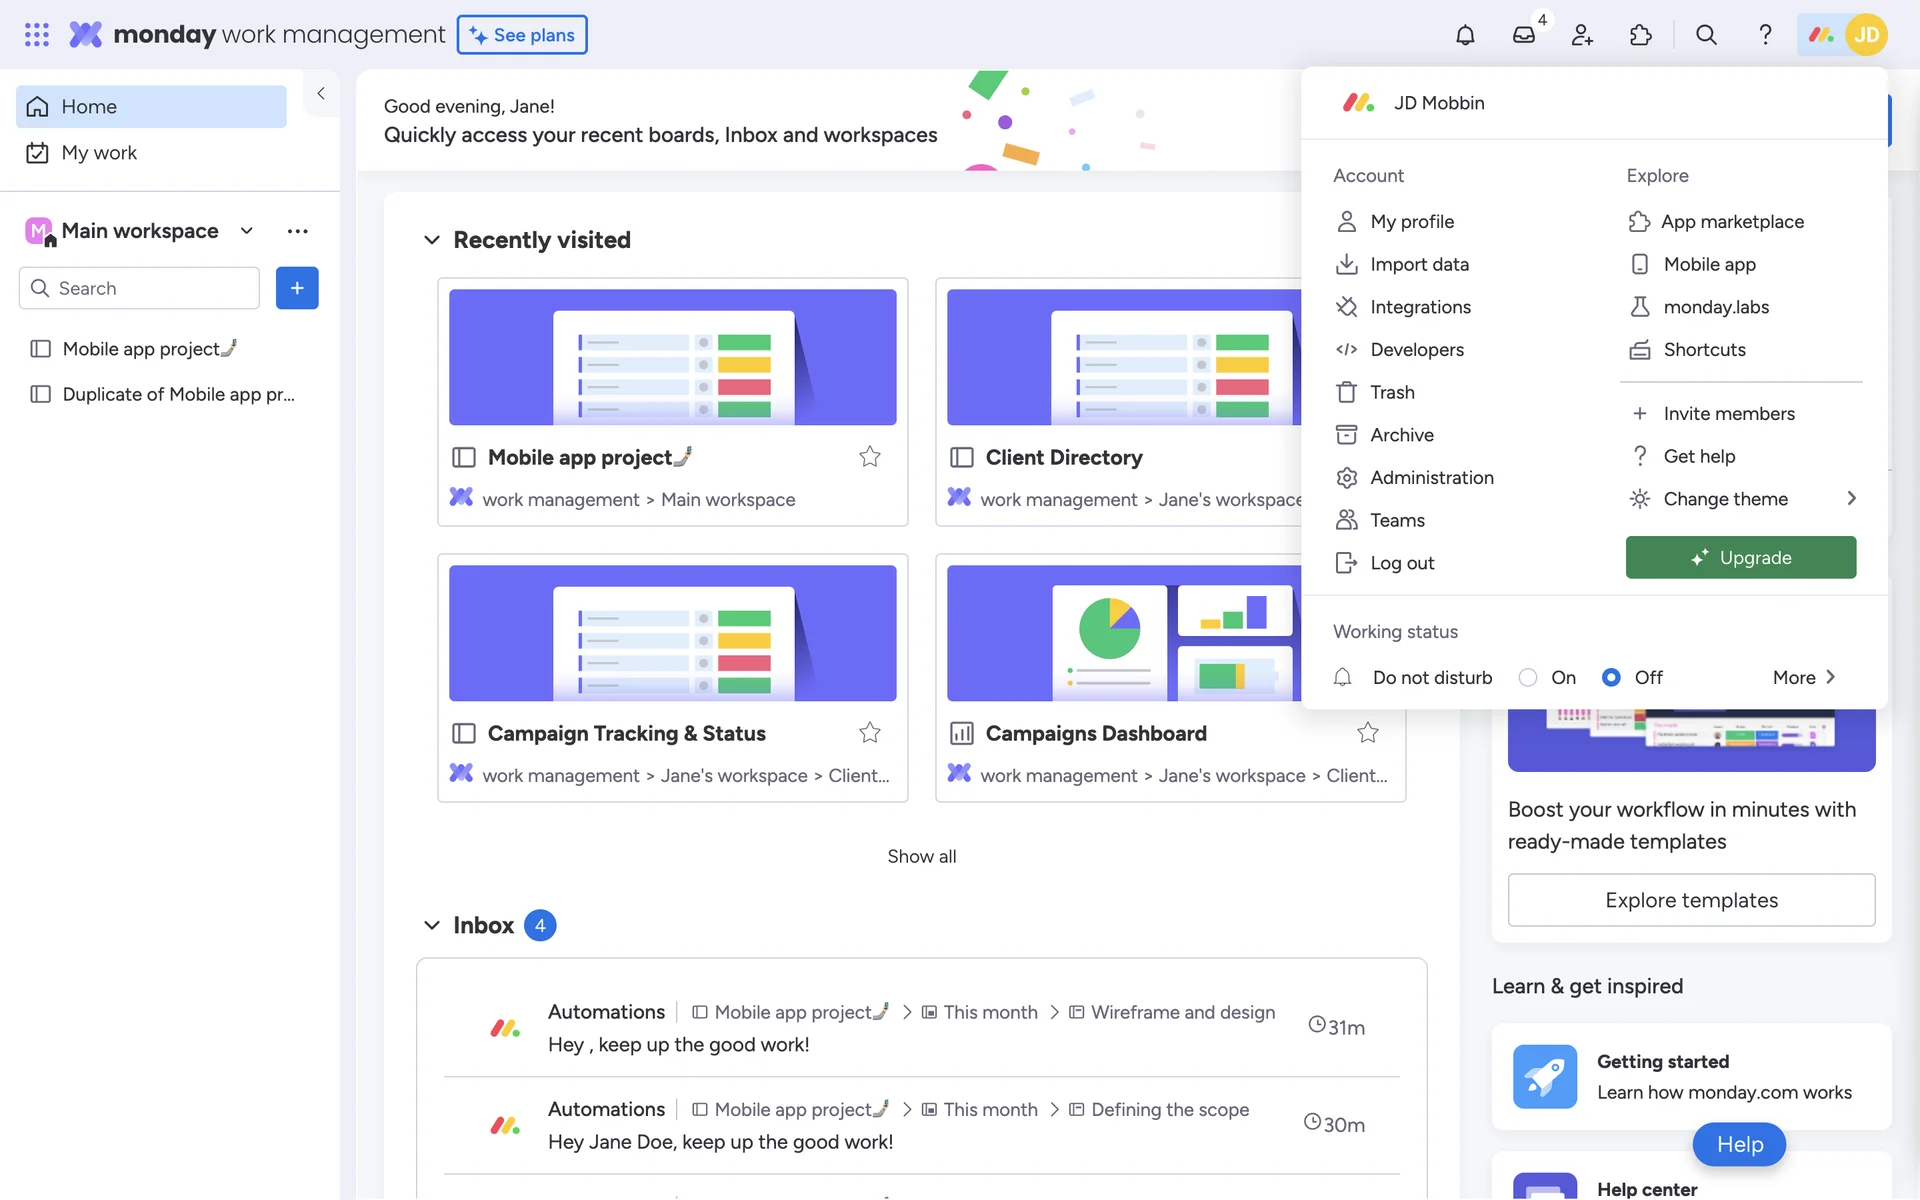Click blue plus add item button
Viewport: 1920px width, 1200px height.
[x=297, y=288]
